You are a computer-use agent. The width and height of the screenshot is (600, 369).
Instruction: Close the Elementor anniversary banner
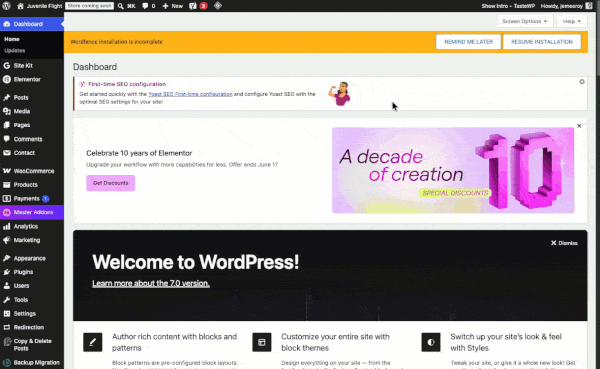coord(579,126)
